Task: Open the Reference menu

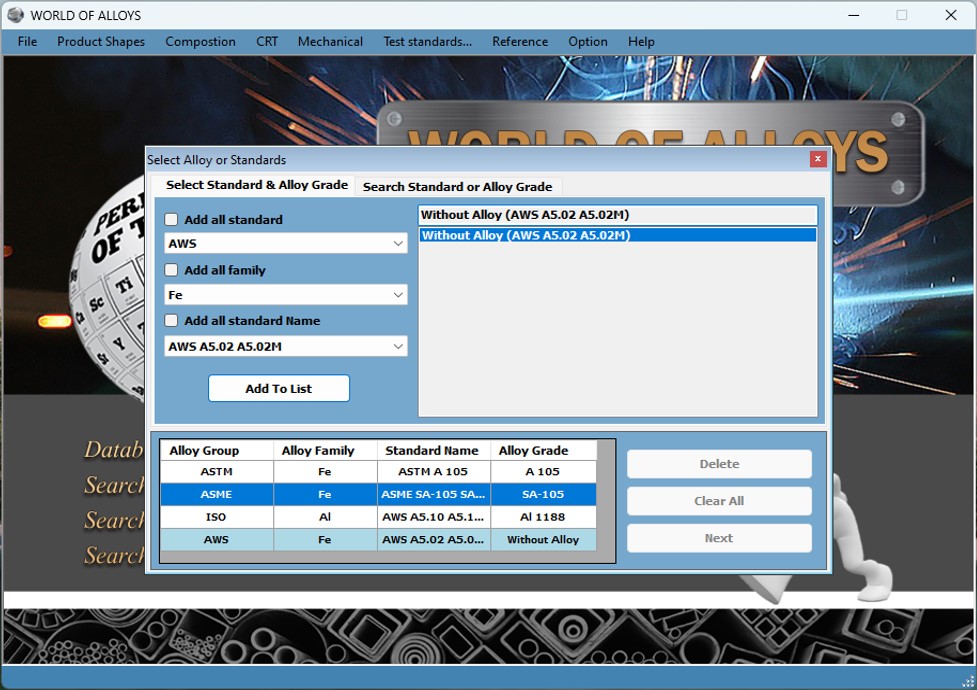Action: click(520, 42)
